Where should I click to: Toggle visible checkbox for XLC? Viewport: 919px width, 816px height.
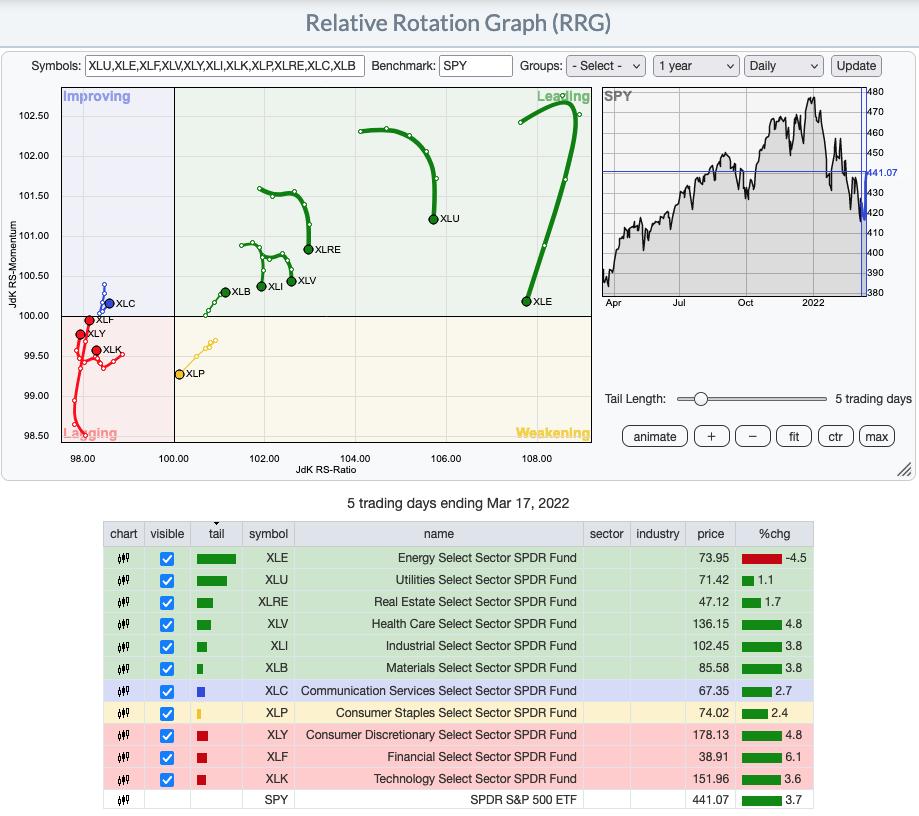coord(167,692)
